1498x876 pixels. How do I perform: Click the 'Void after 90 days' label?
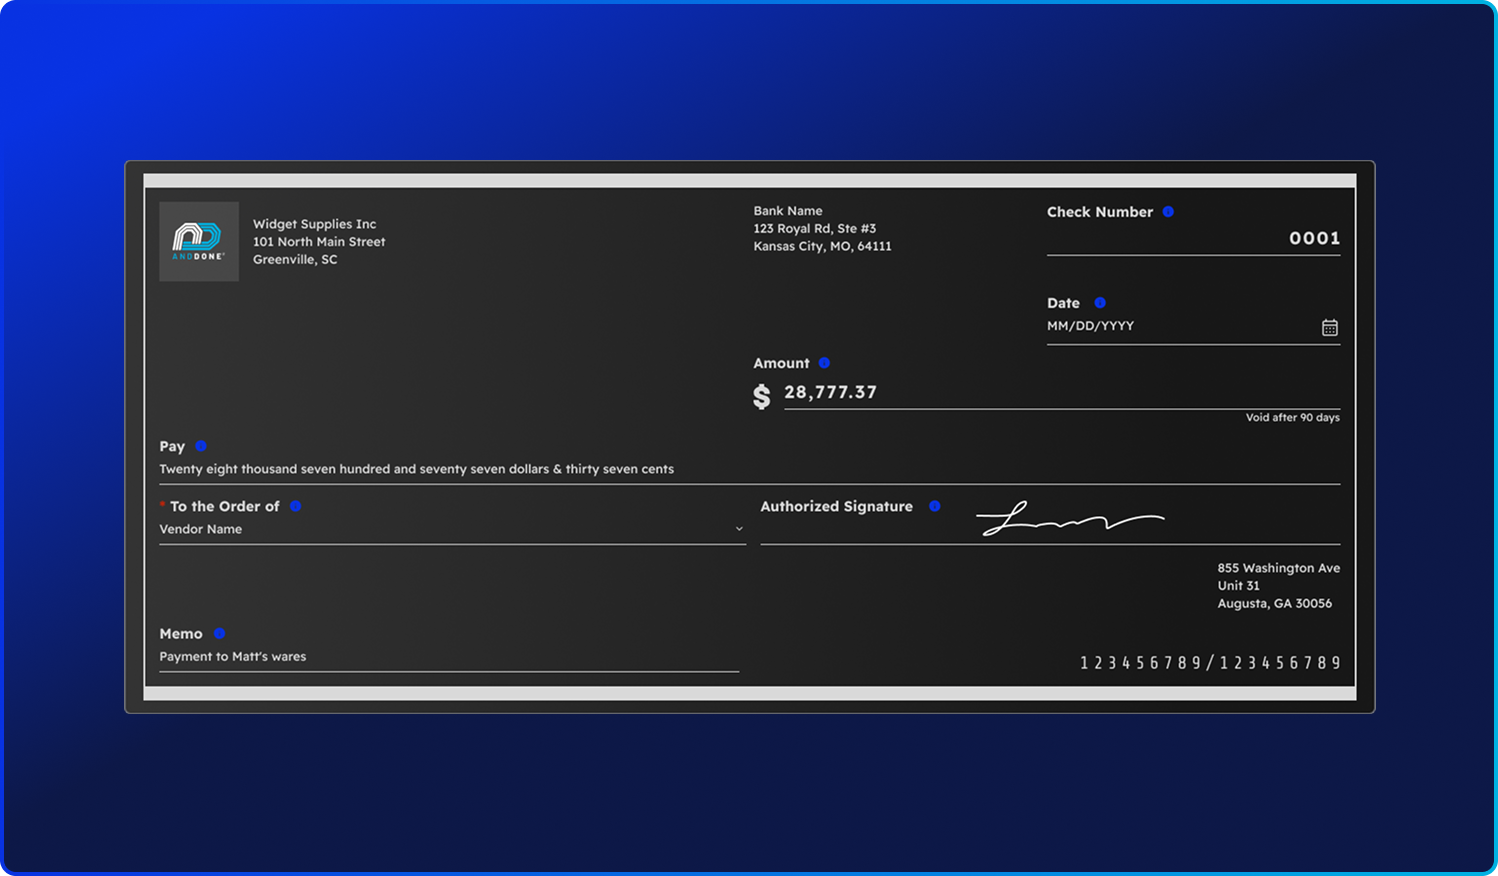[x=1293, y=417]
